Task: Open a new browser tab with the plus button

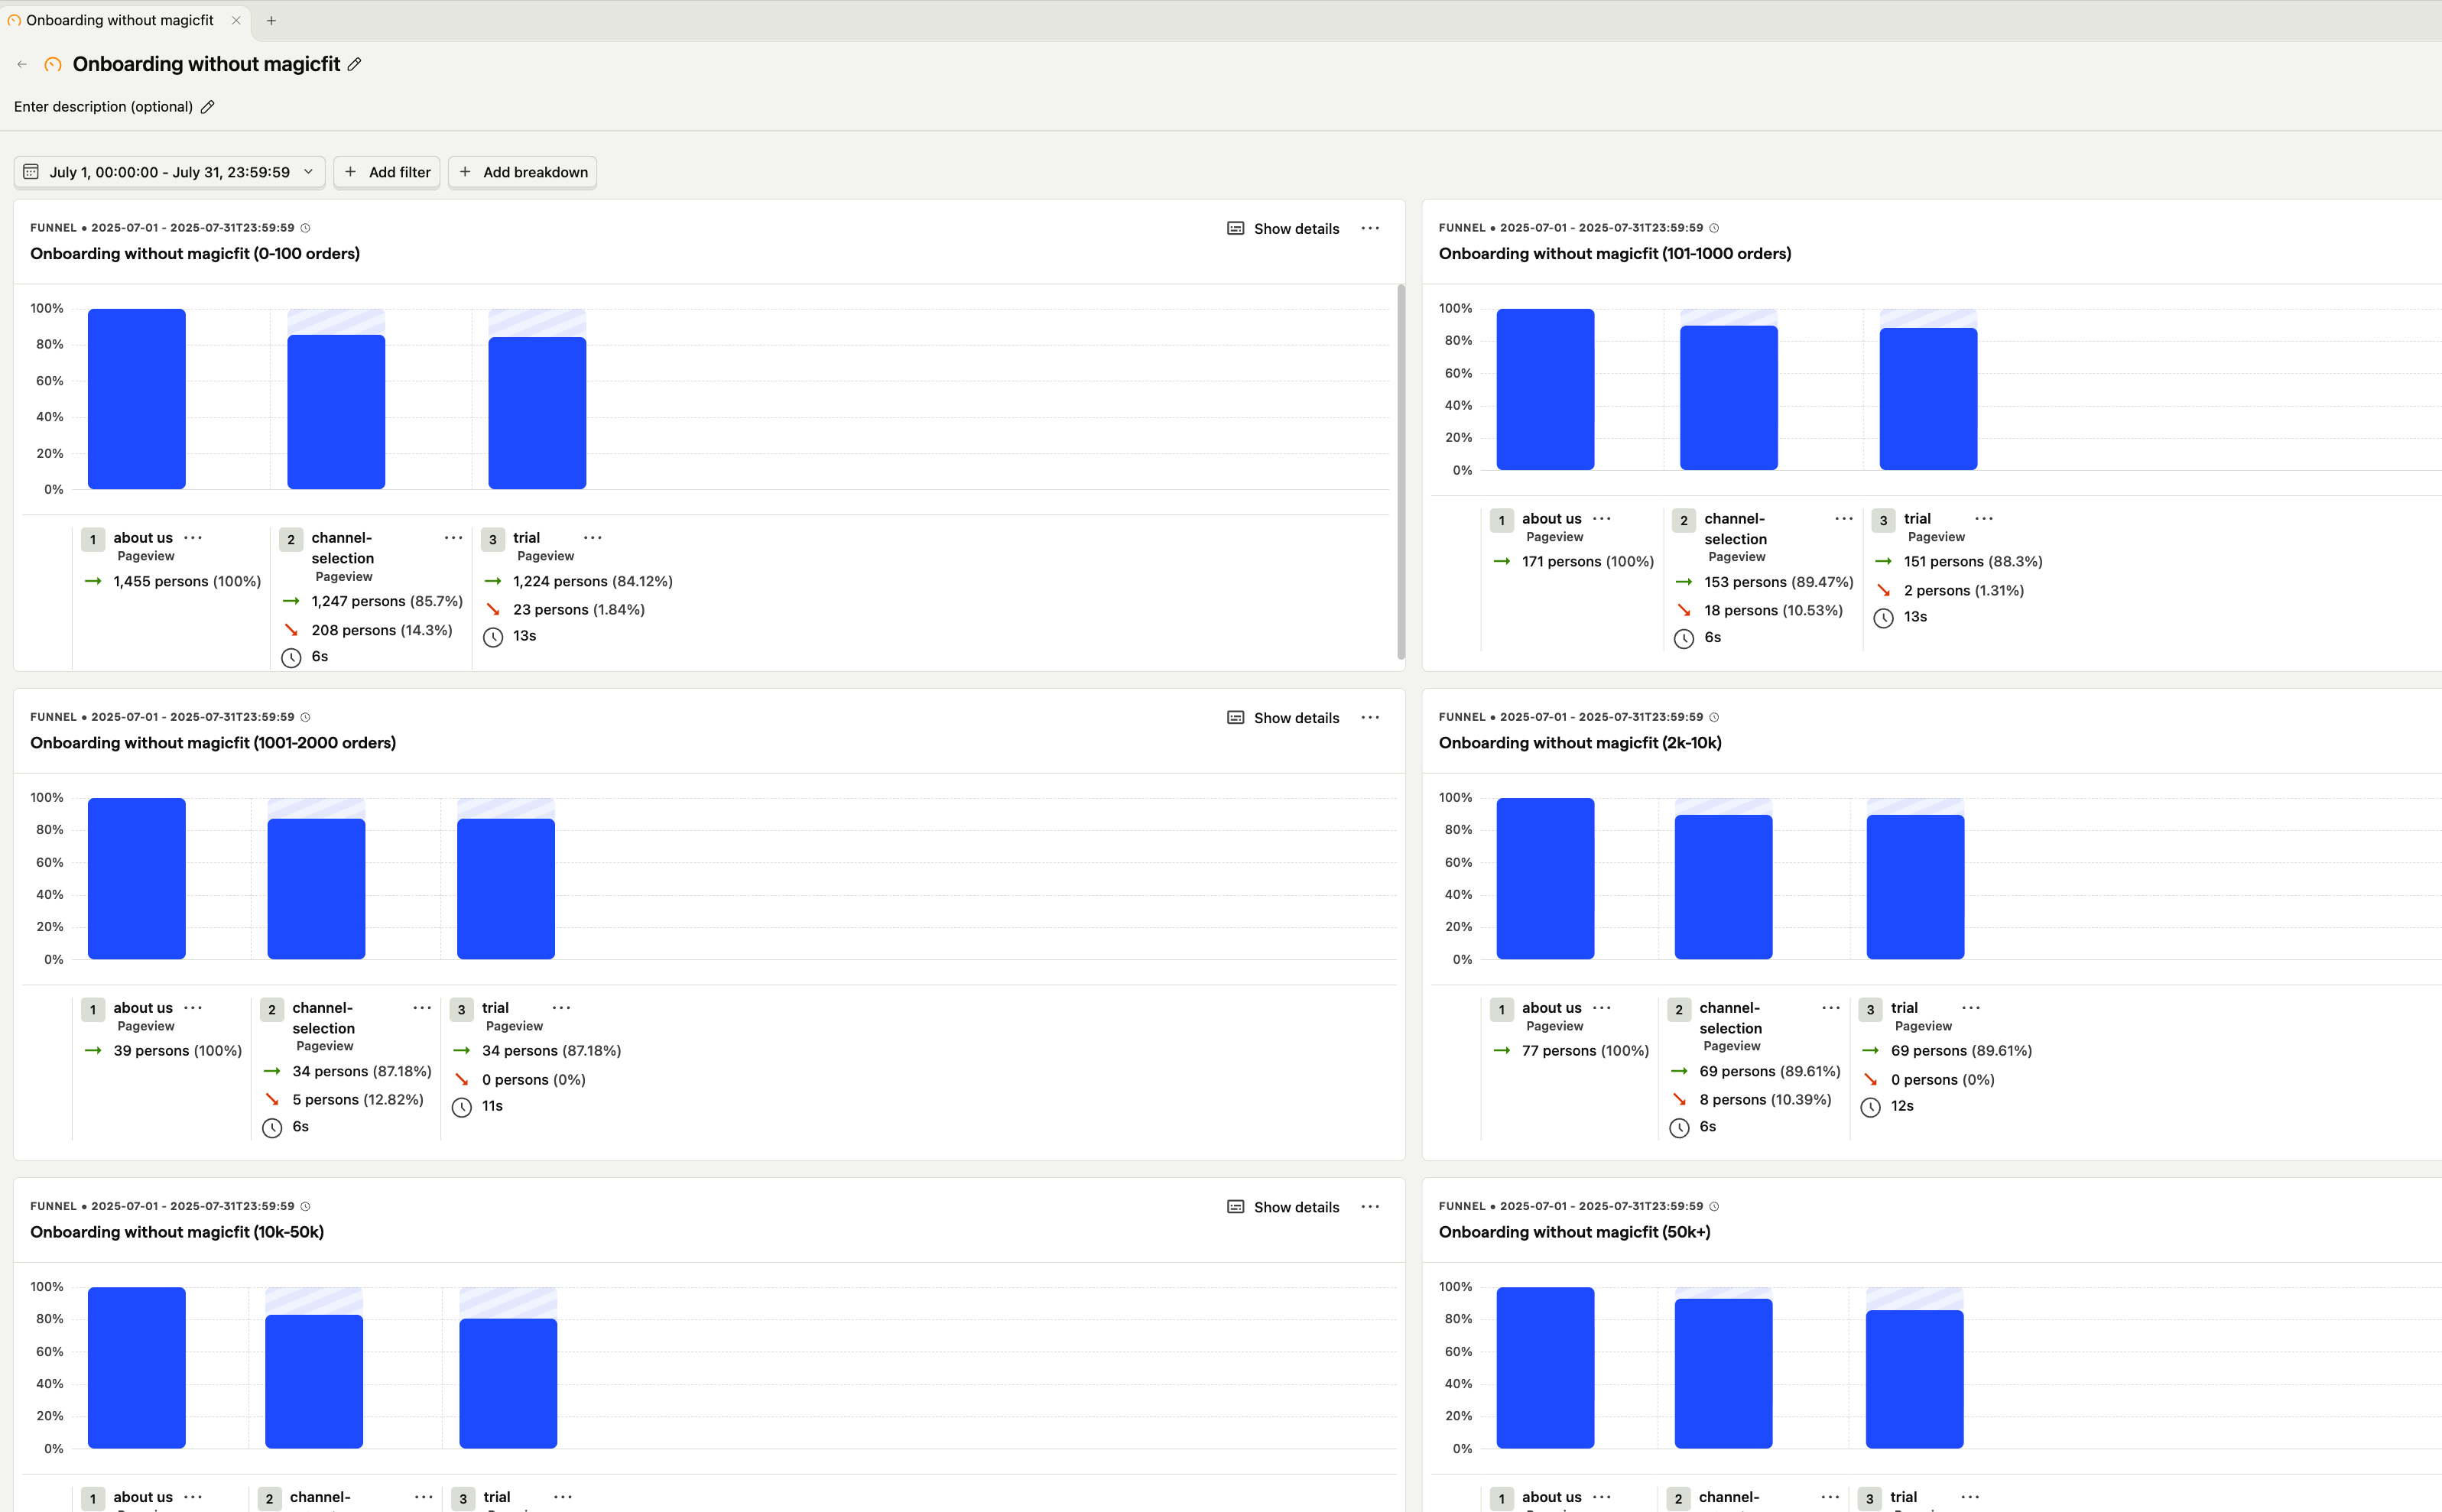Action: coord(271,19)
